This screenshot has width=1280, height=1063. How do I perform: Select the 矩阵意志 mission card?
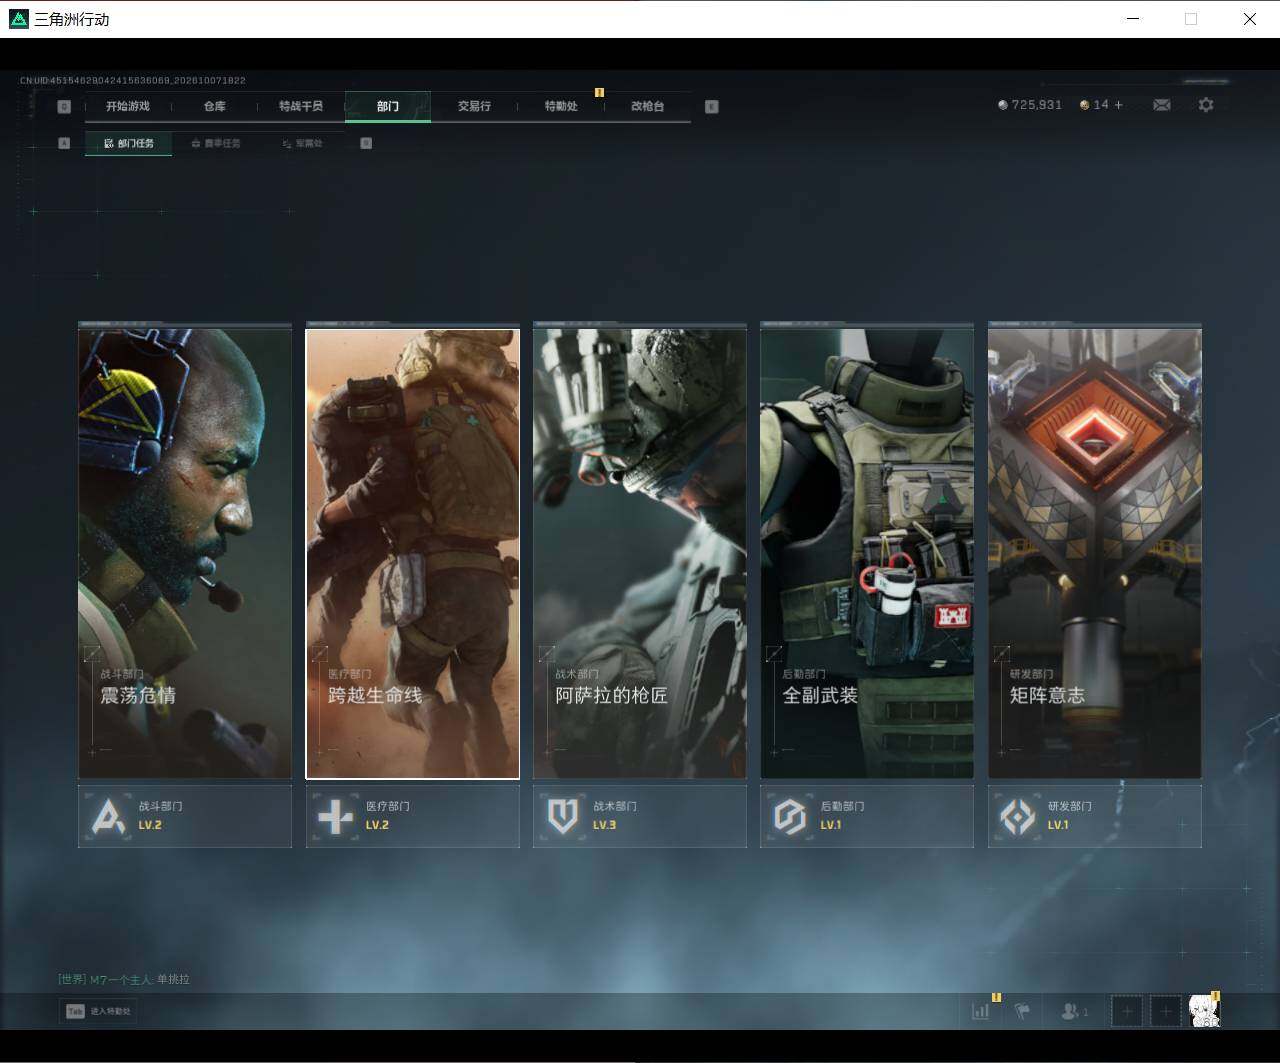1095,553
